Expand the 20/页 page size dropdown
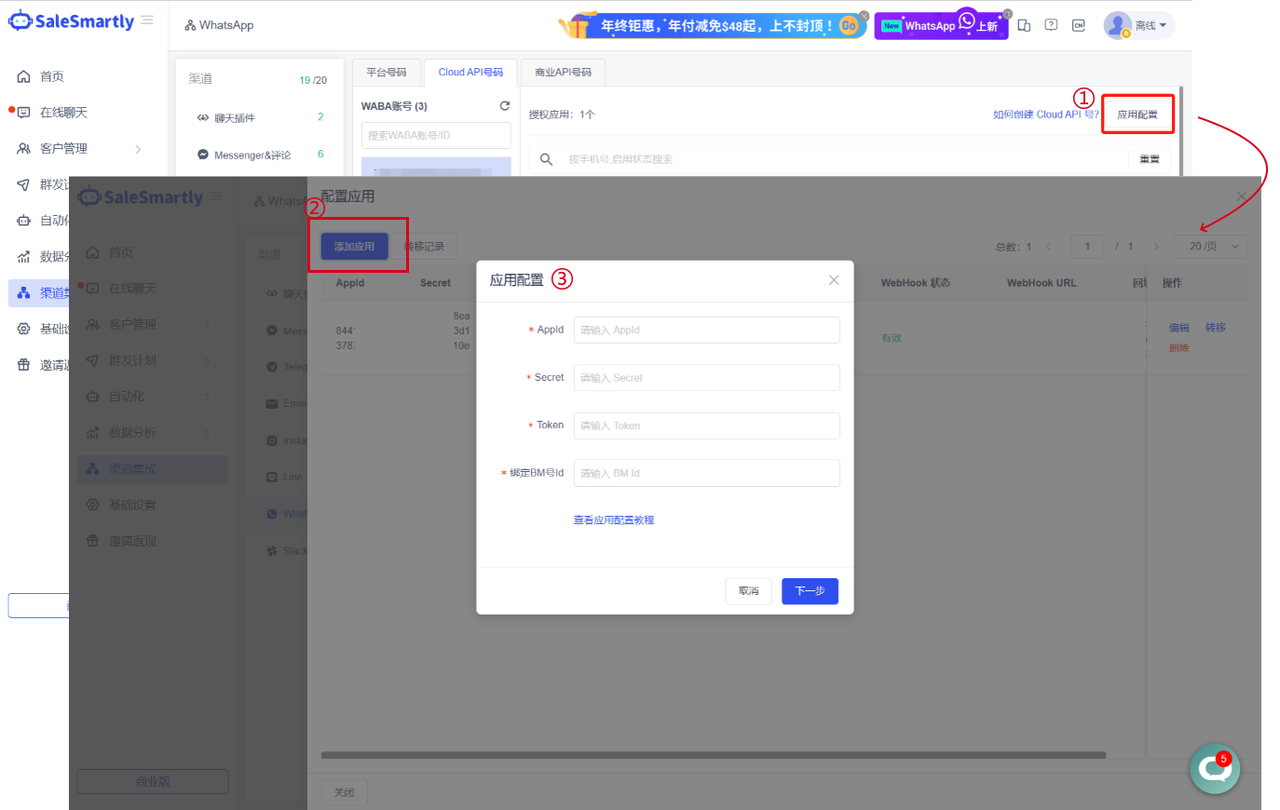This screenshot has width=1280, height=810. (x=1212, y=246)
